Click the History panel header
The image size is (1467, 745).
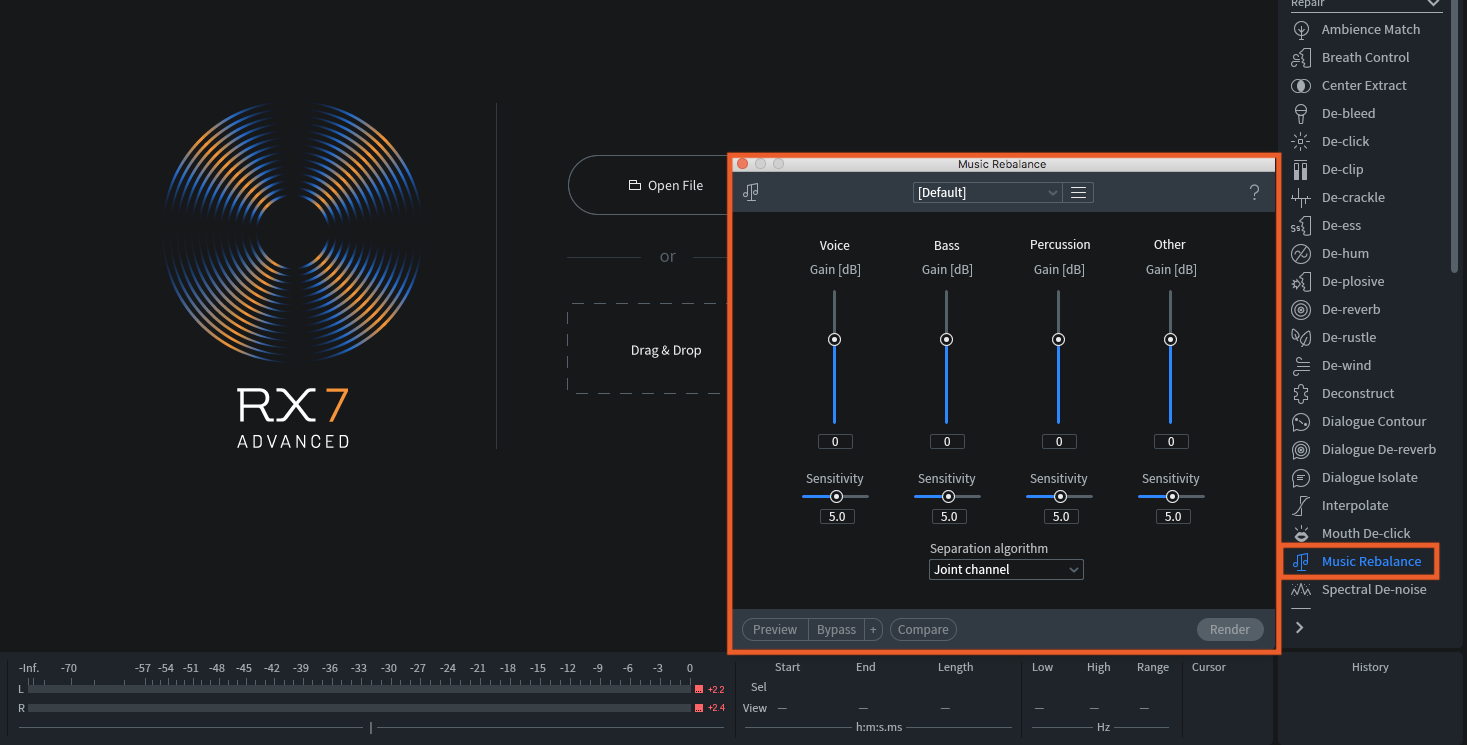1370,667
